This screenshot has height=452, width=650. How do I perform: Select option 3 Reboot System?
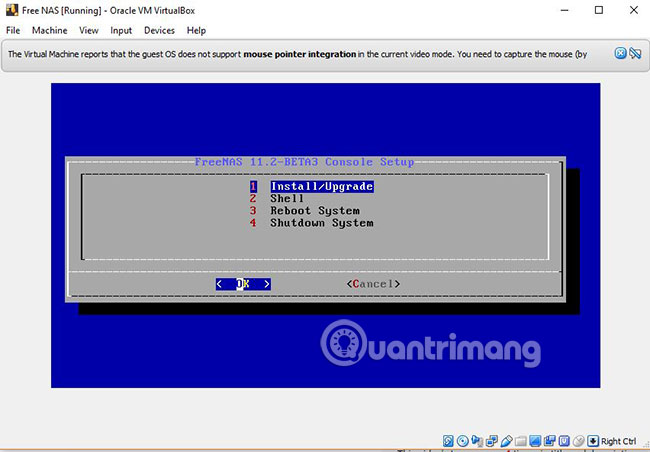tap(305, 211)
